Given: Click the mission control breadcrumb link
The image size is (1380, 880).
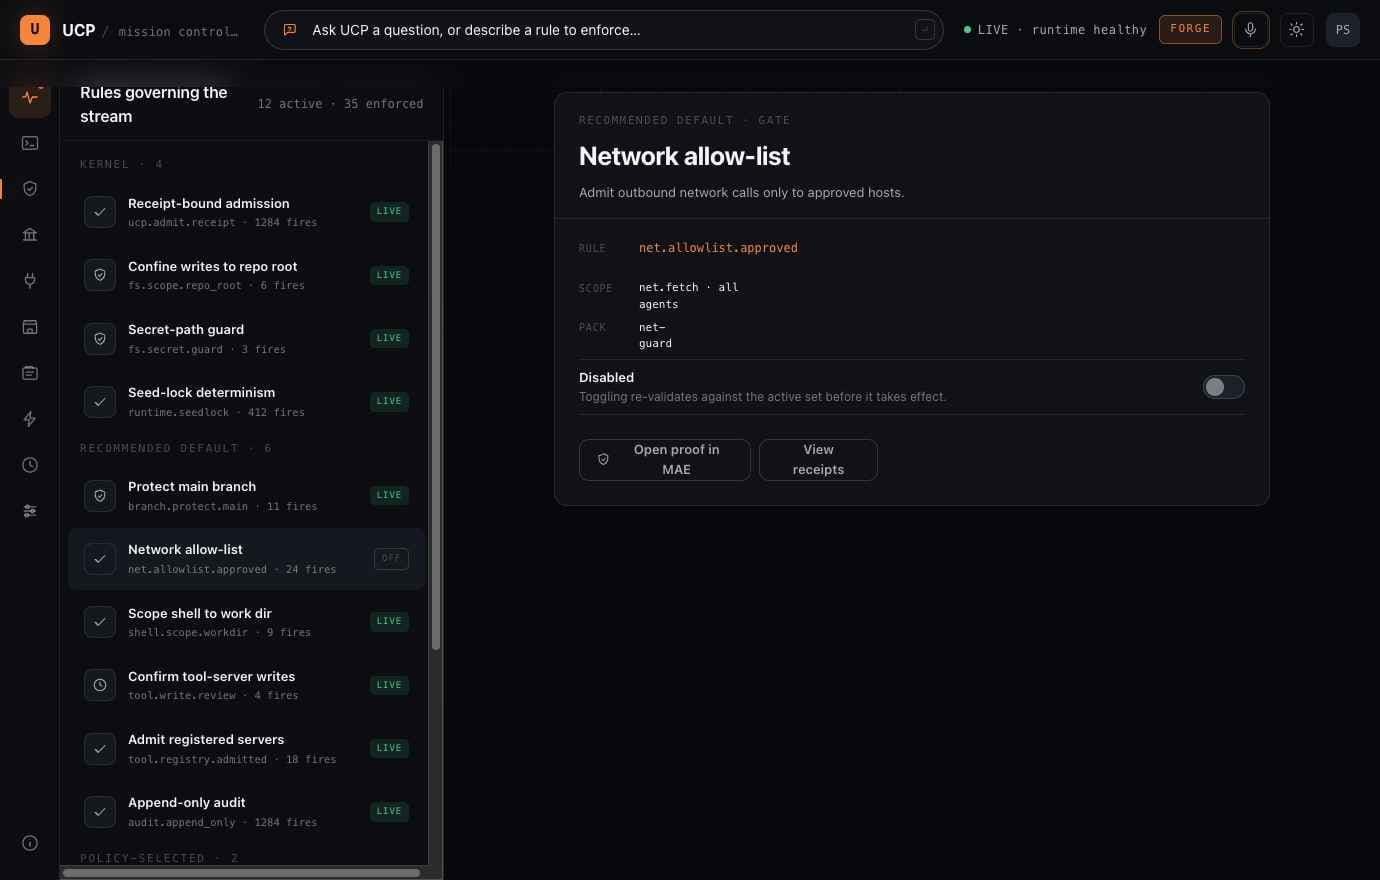Looking at the screenshot, I should (178, 31).
